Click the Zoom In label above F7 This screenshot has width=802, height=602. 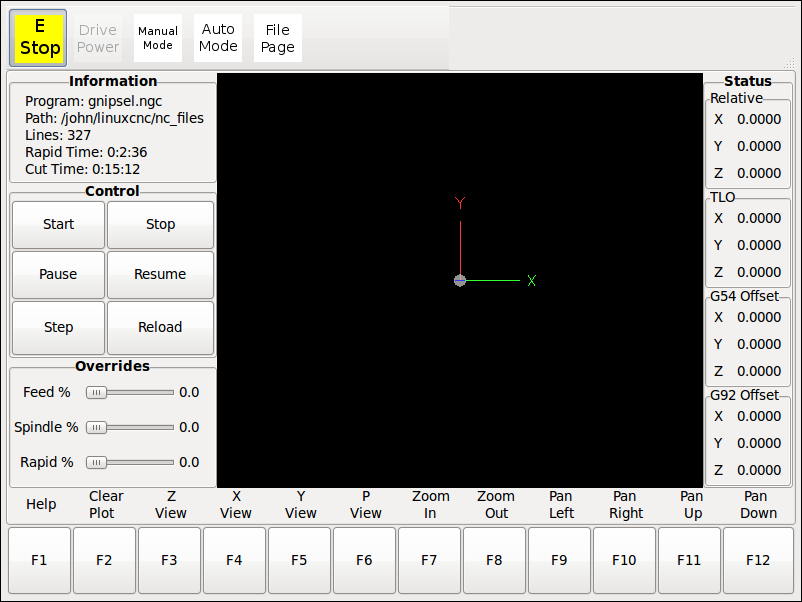(x=431, y=505)
